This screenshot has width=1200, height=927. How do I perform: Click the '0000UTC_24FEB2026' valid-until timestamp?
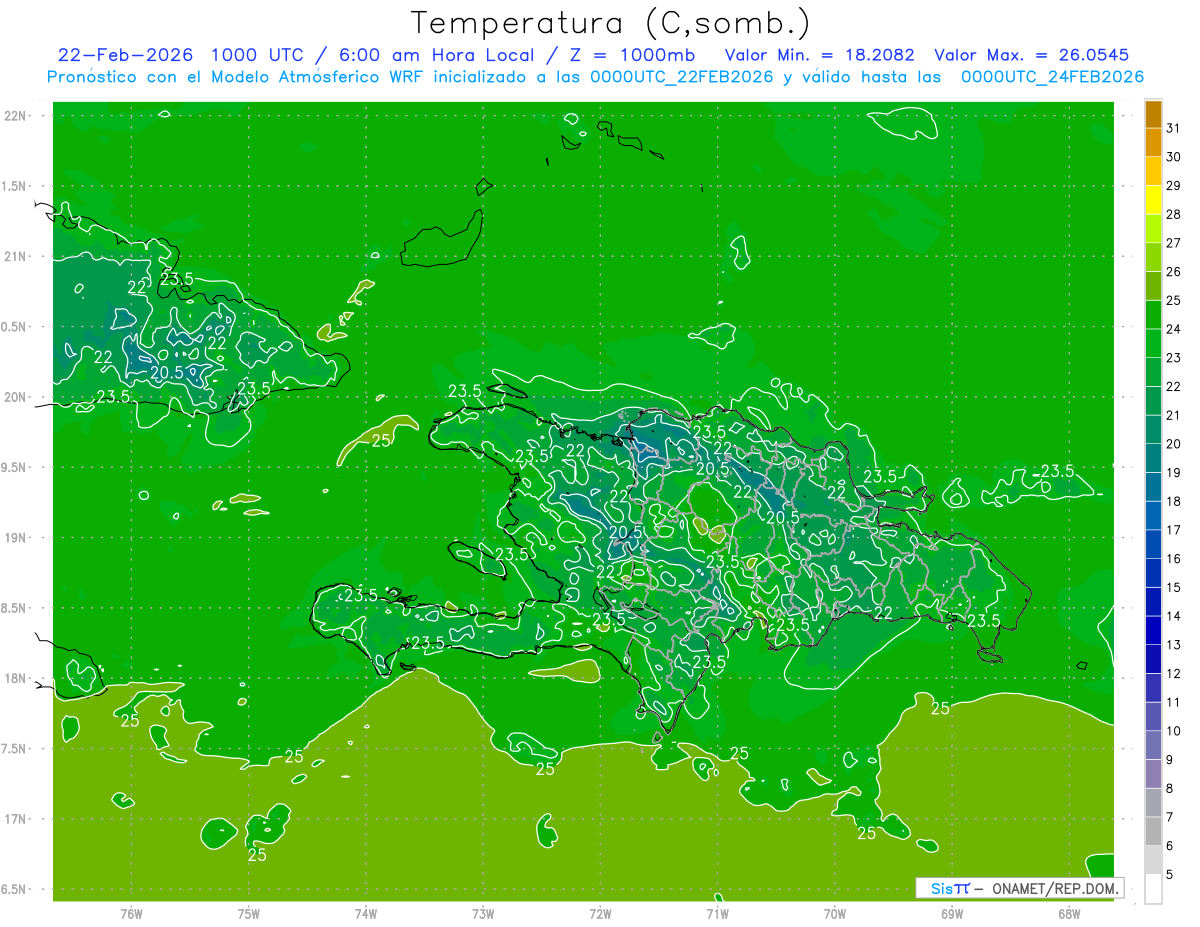pos(1053,77)
